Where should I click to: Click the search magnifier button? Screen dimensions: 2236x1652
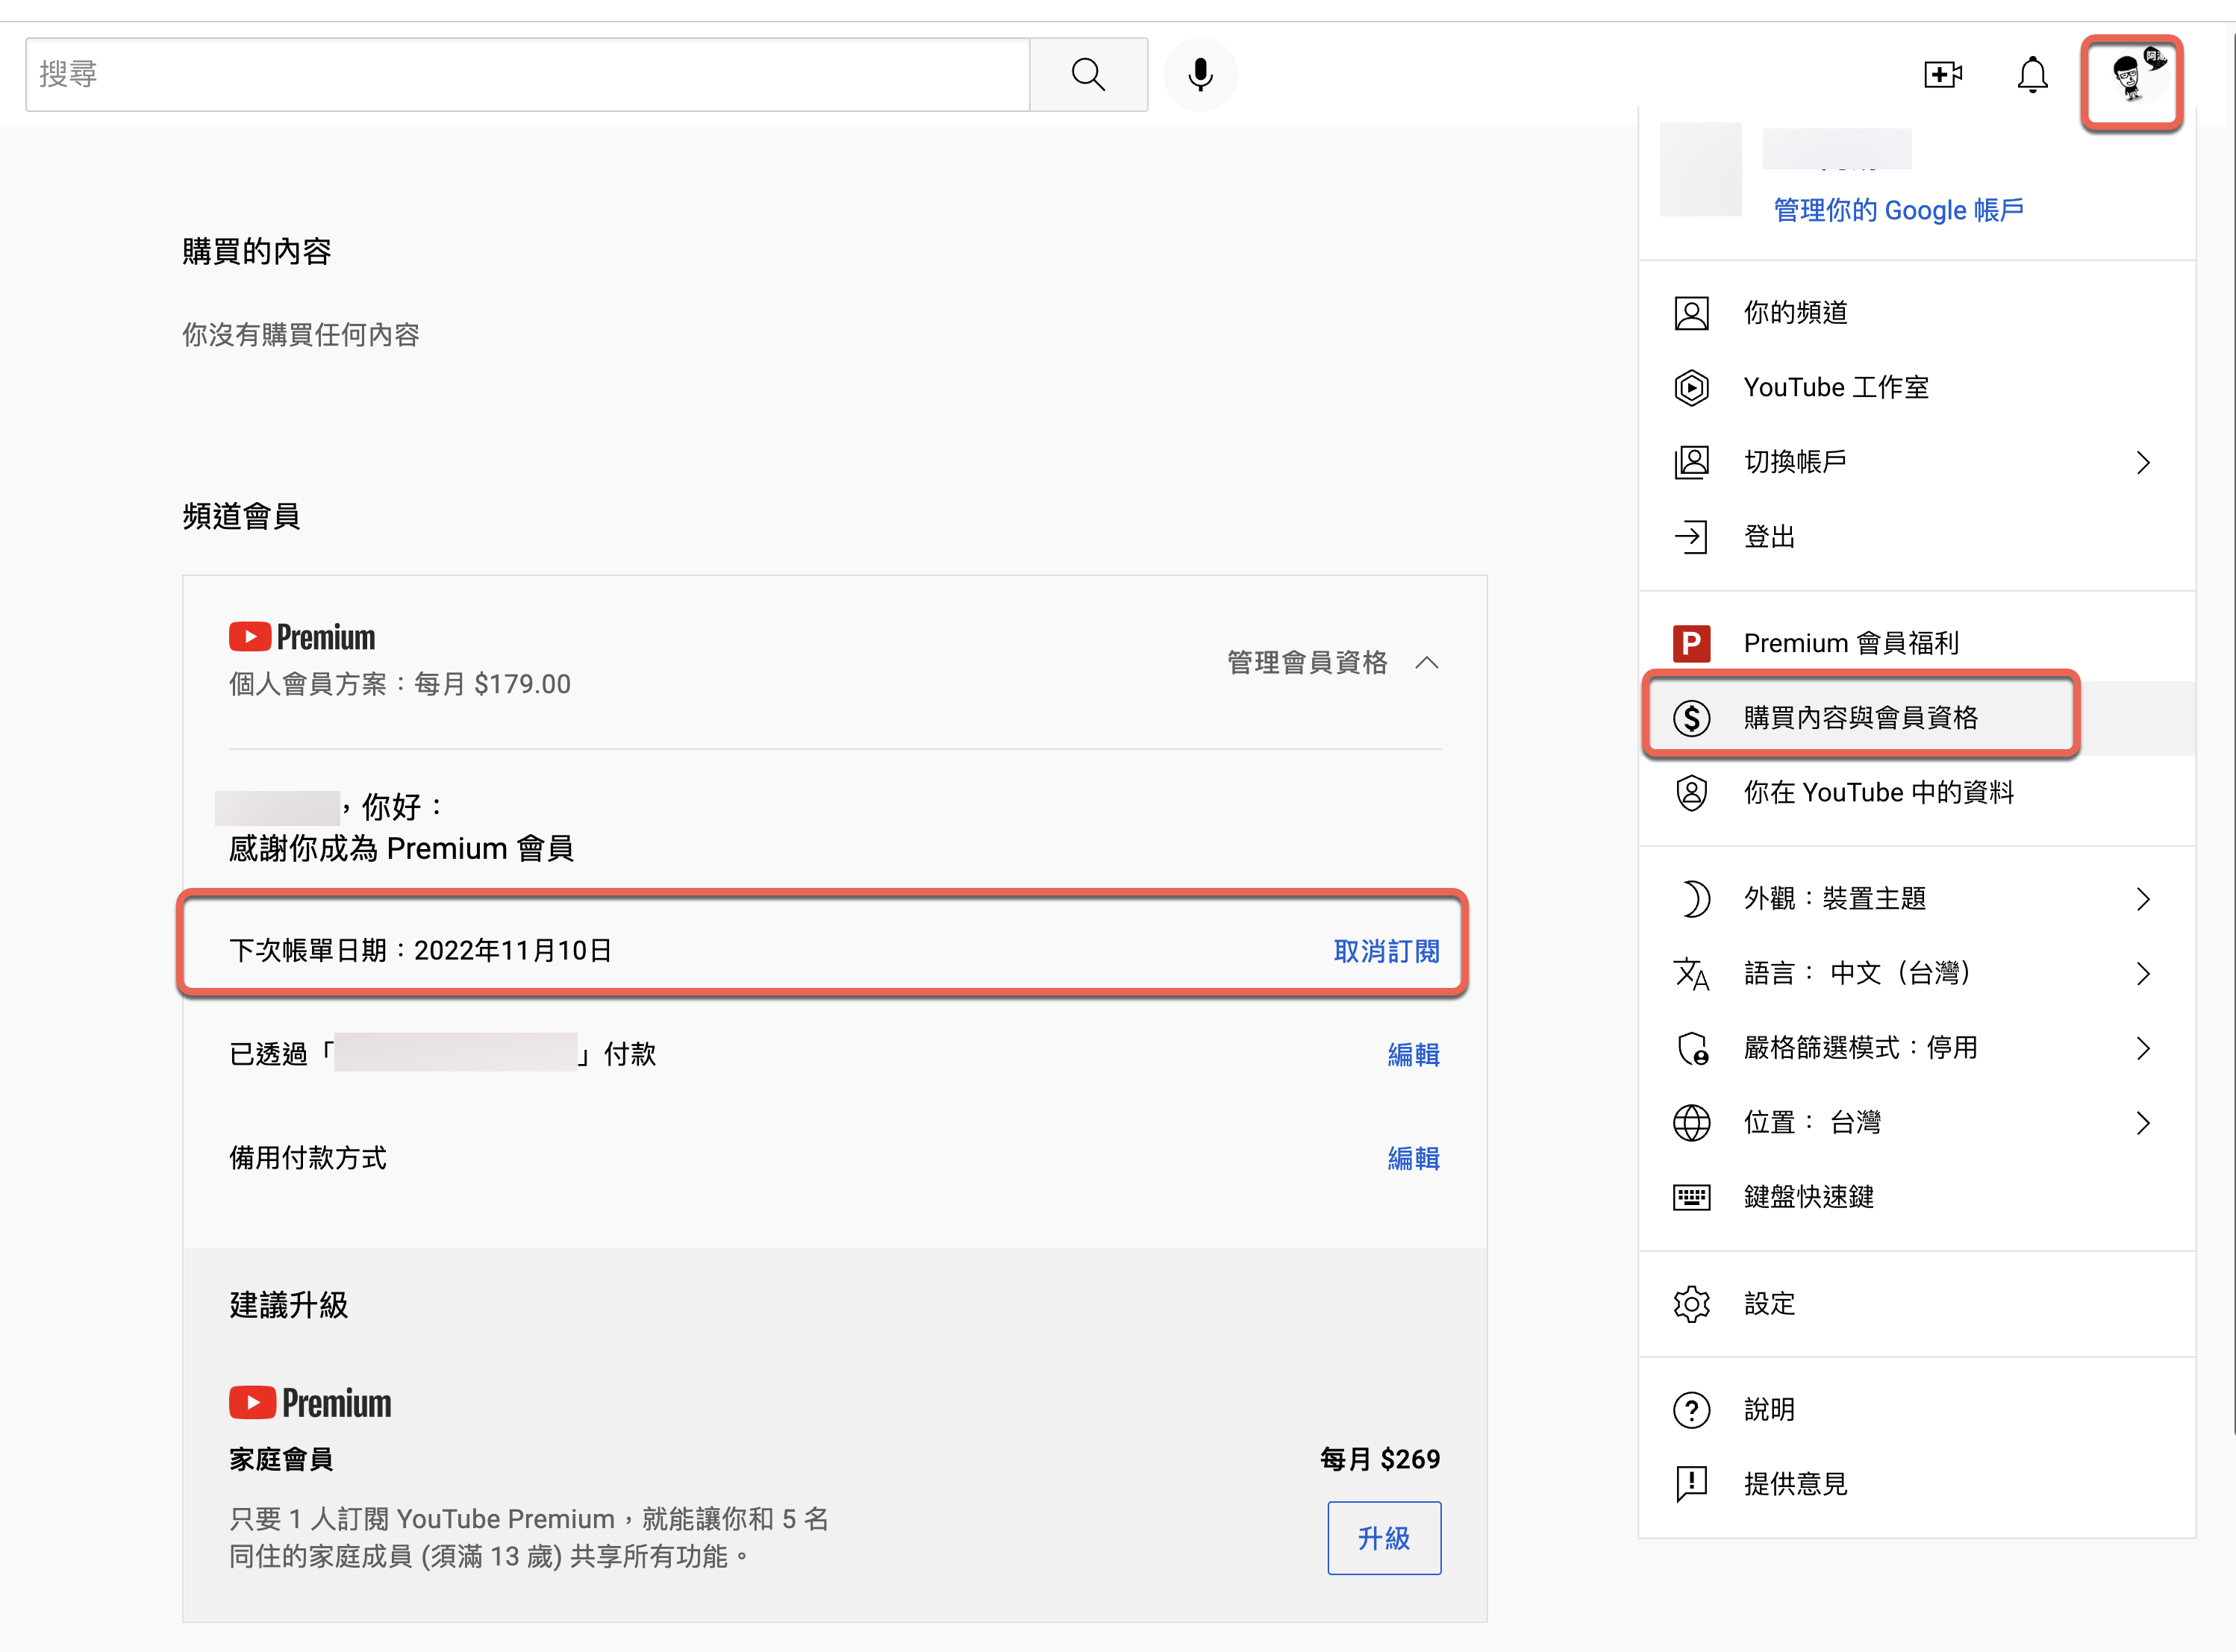click(x=1088, y=75)
